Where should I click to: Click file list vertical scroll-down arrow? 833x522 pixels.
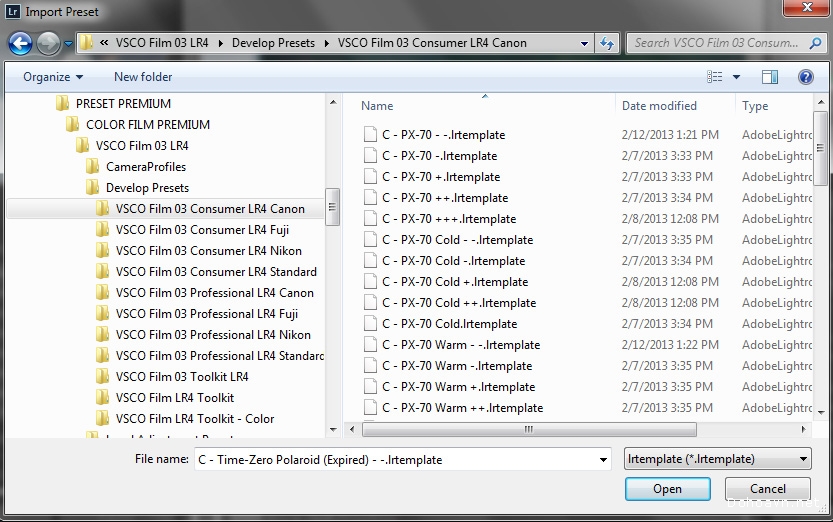coord(821,412)
